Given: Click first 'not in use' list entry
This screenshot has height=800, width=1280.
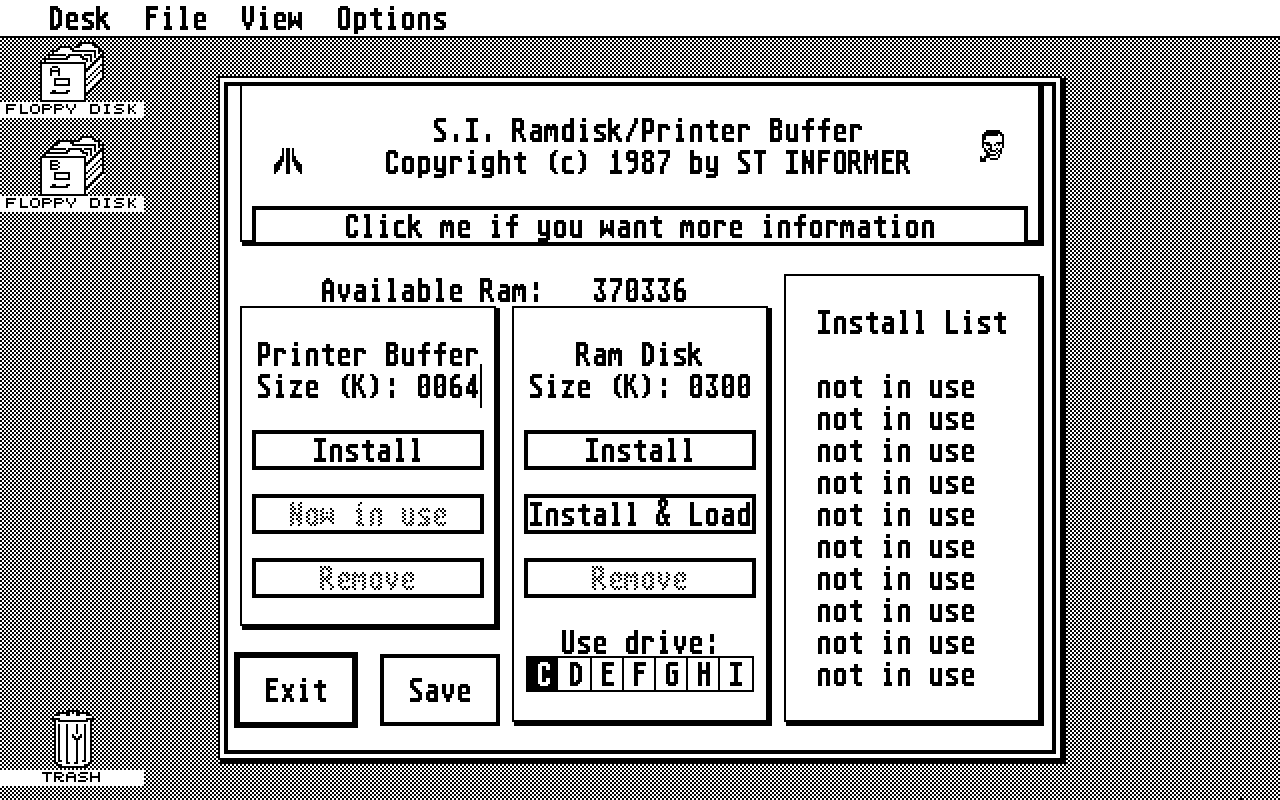Looking at the screenshot, I should pyautogui.click(x=896, y=387).
